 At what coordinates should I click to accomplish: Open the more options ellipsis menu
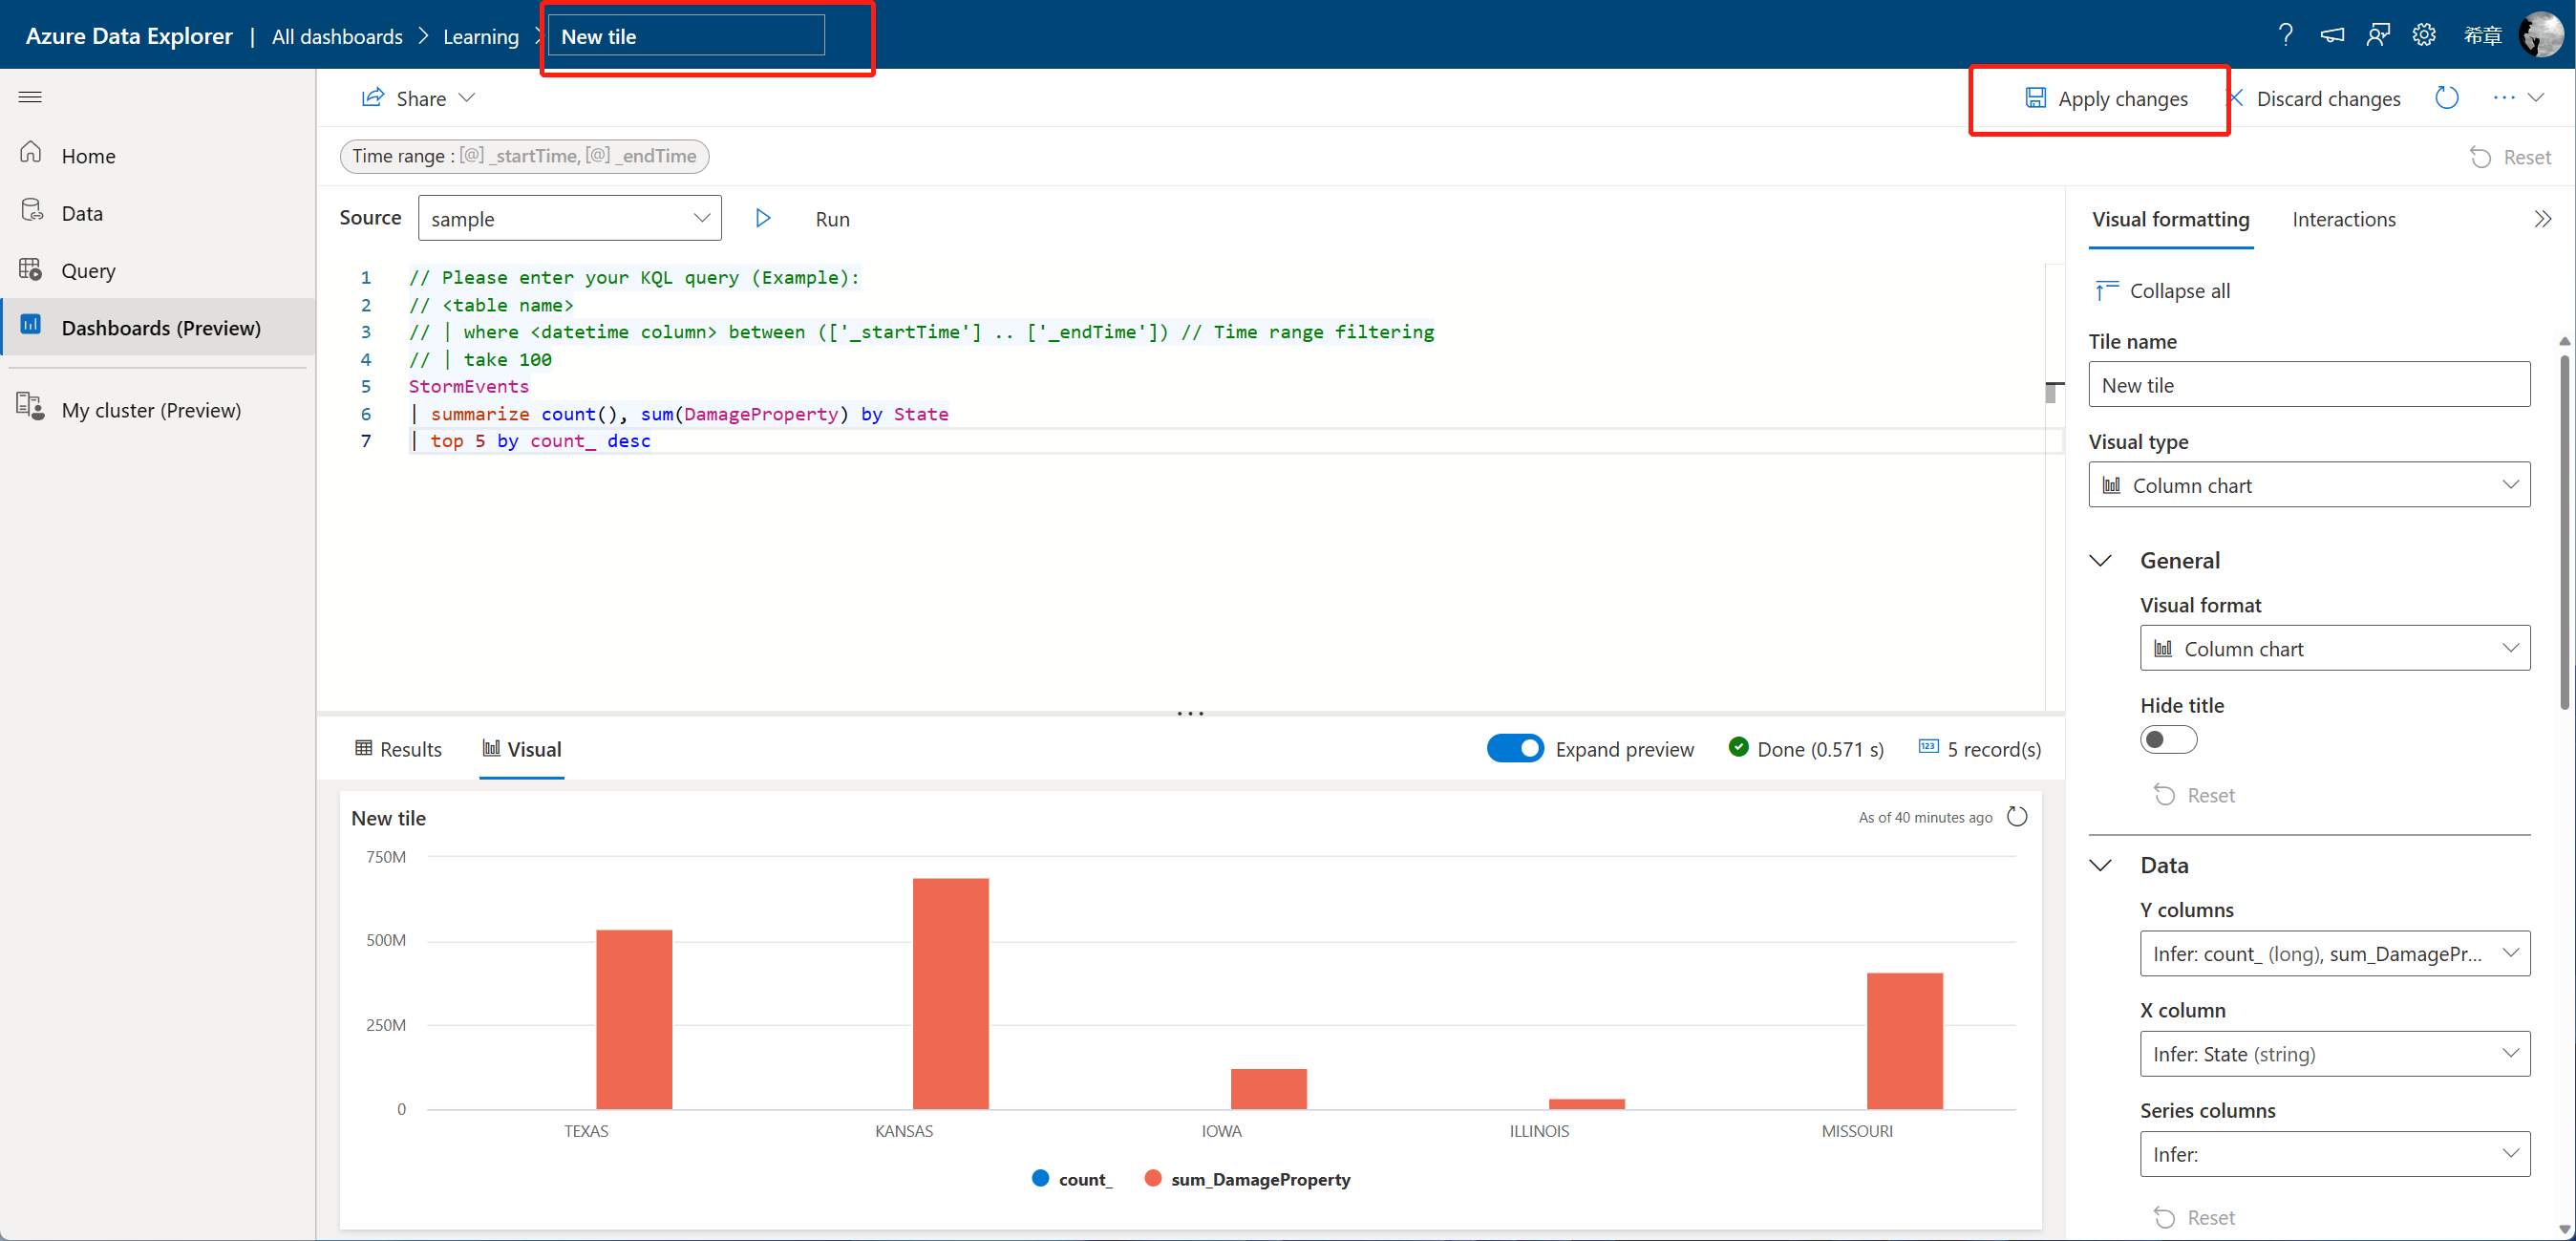[x=2504, y=98]
